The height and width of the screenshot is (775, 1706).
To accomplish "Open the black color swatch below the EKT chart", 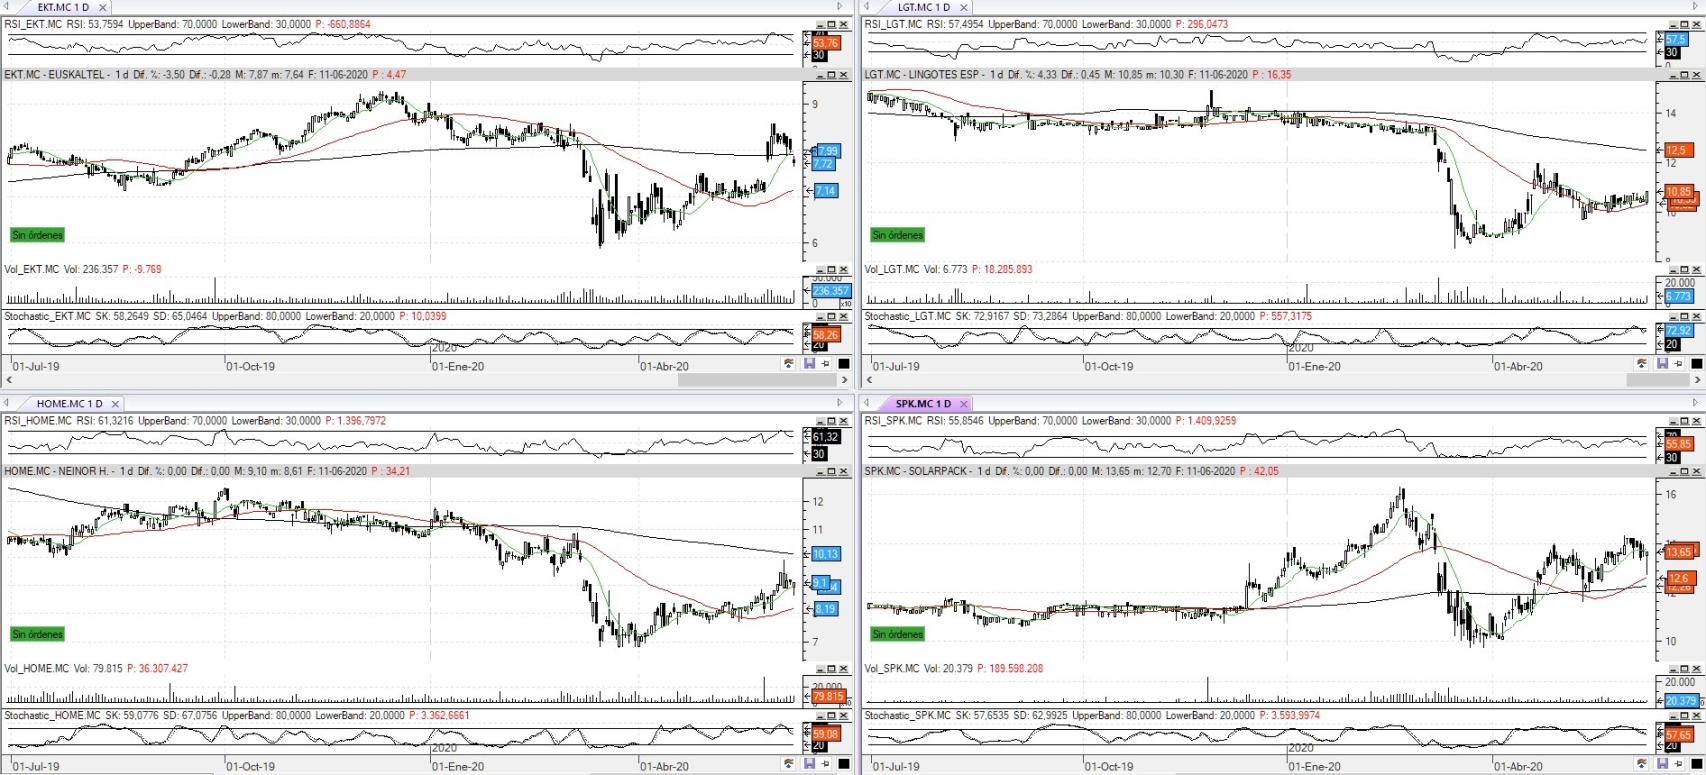I will tap(843, 364).
